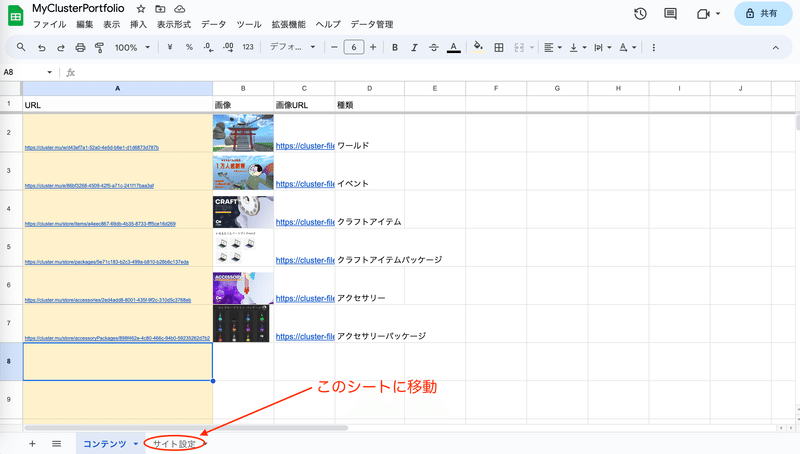Viewport: 800px width, 454px height.
Task: Open version history
Action: click(640, 14)
